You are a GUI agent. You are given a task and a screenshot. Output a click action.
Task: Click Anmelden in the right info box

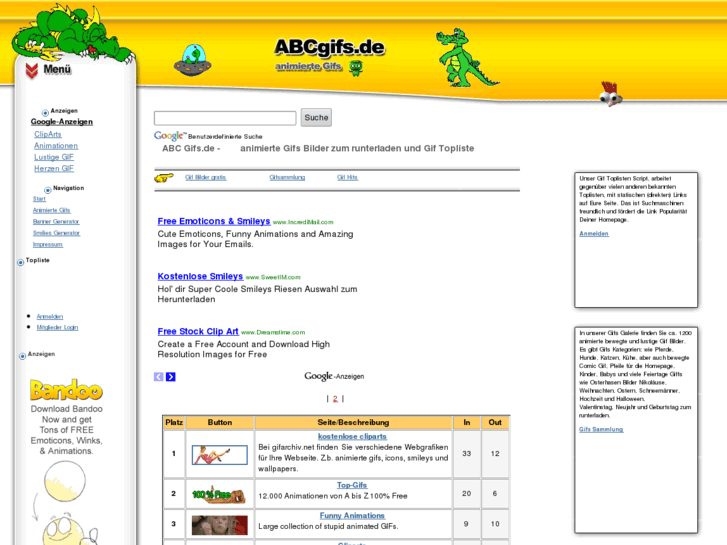coord(594,233)
